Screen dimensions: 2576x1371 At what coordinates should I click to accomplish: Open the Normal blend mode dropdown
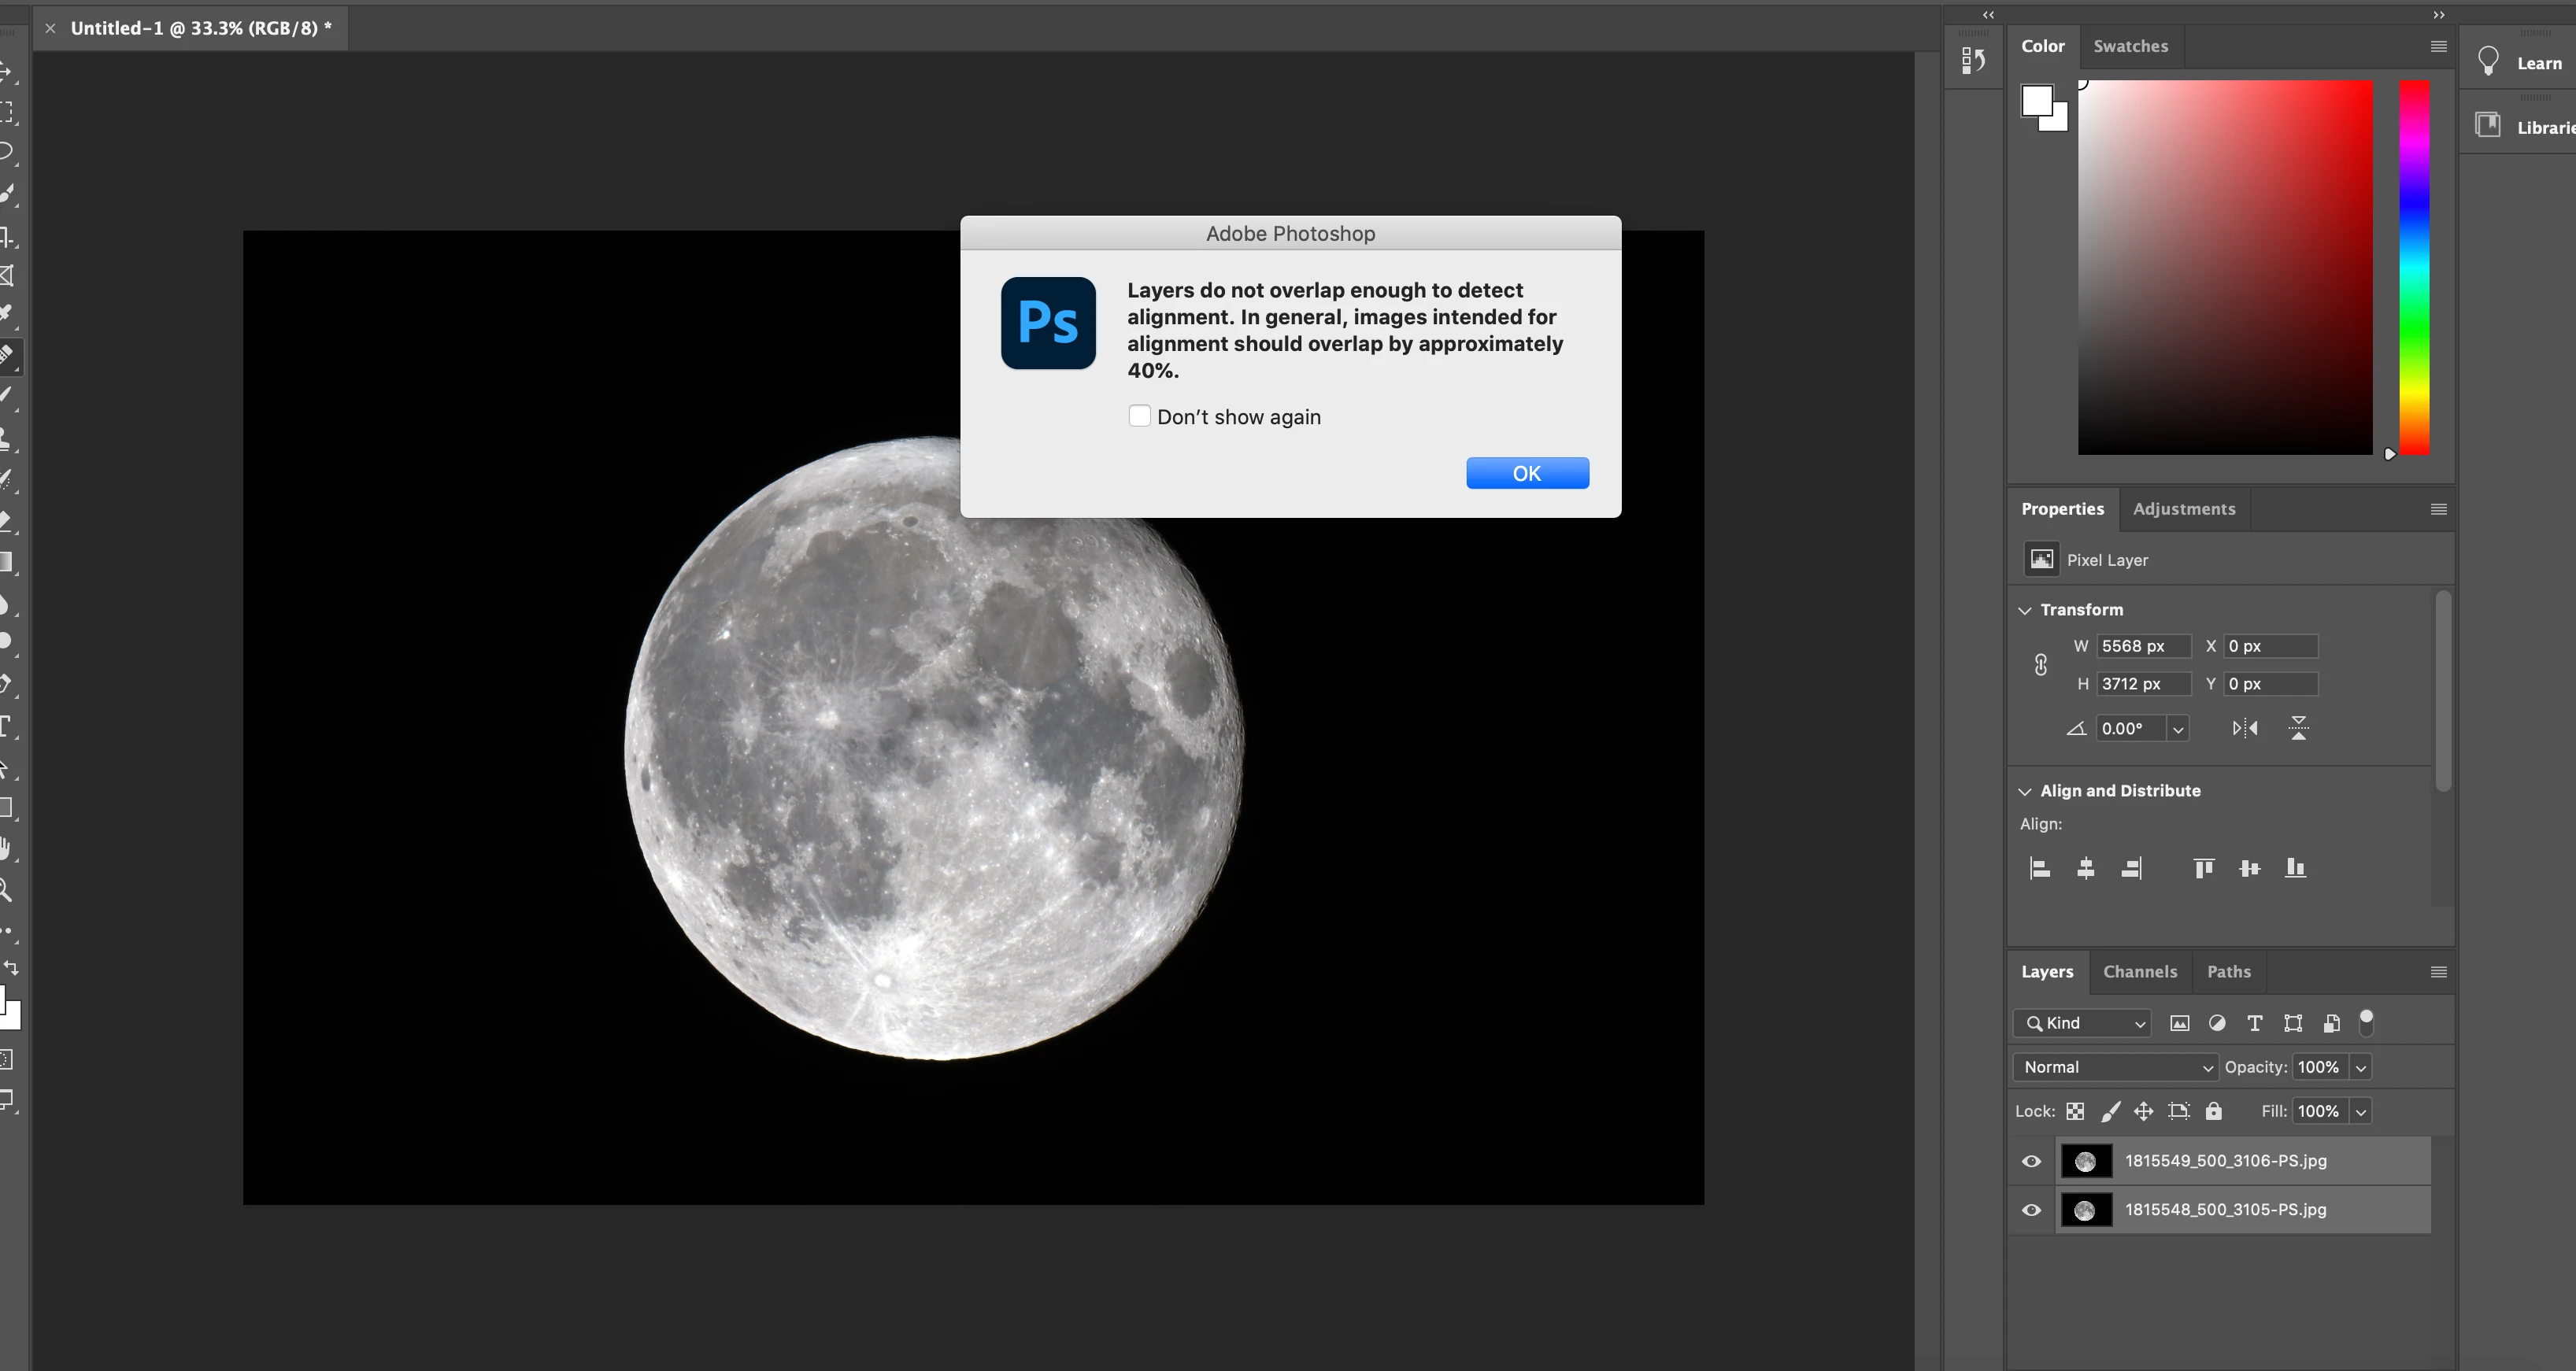2115,1067
